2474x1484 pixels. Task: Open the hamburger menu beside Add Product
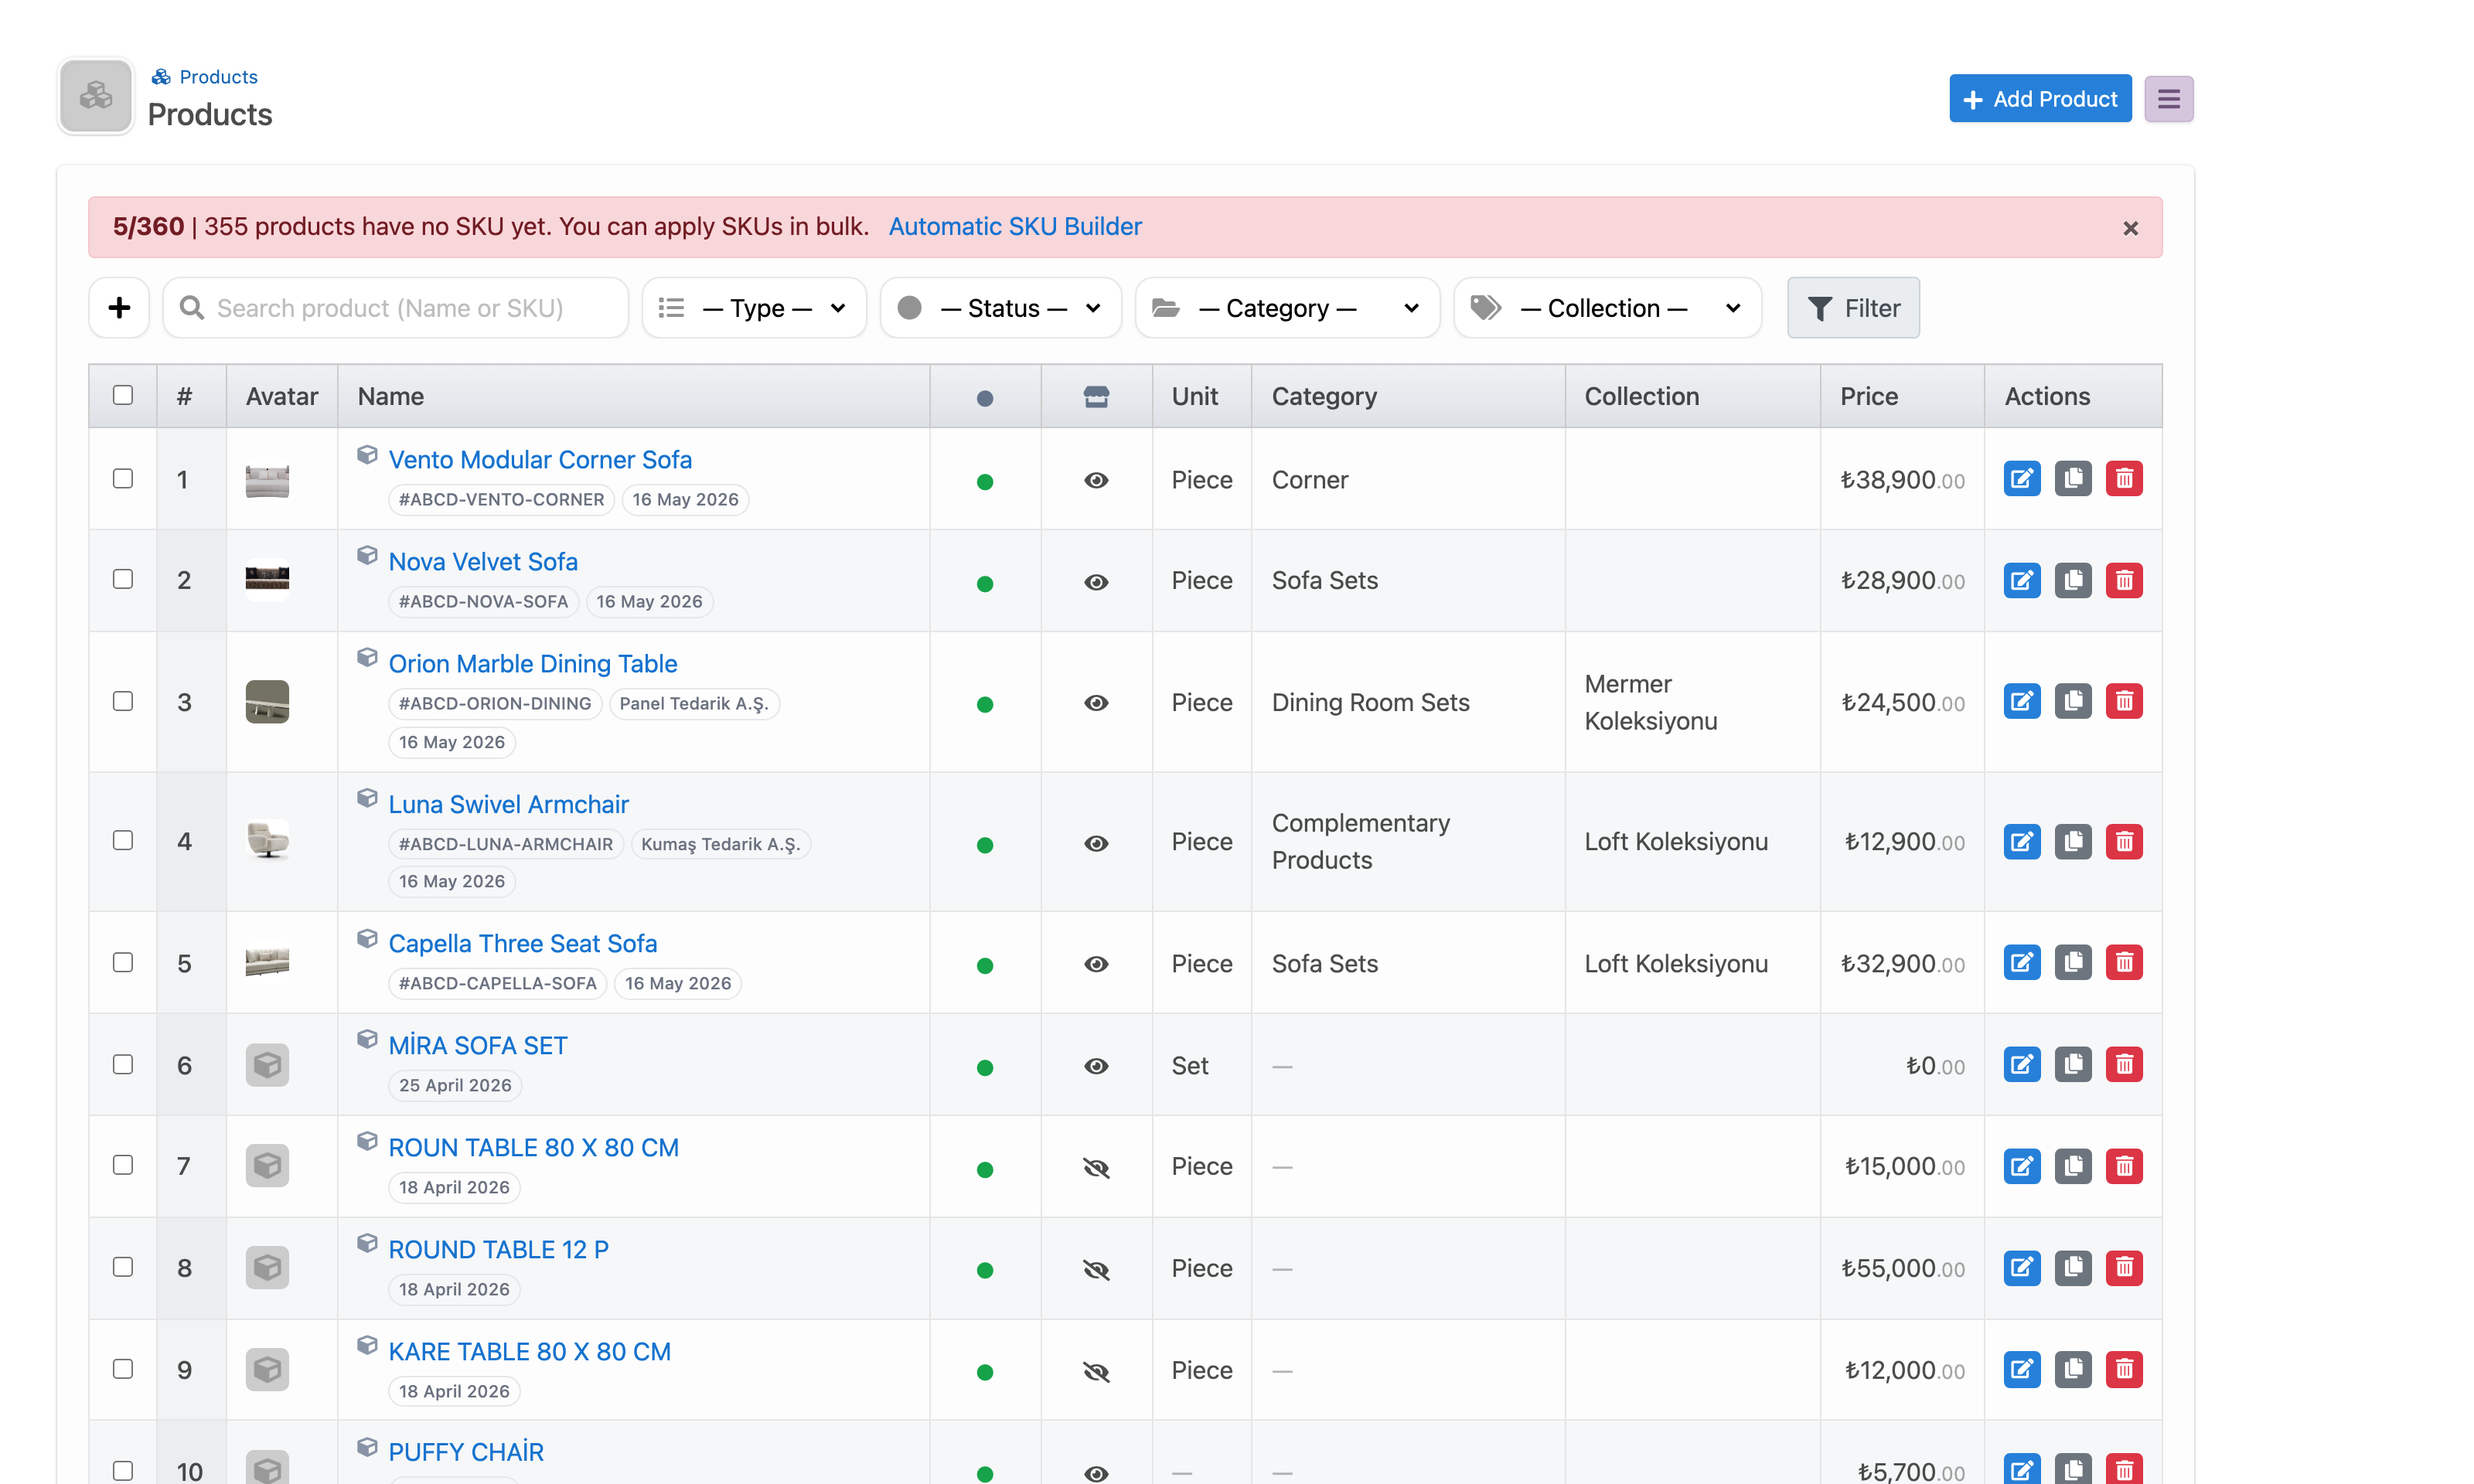[2167, 99]
